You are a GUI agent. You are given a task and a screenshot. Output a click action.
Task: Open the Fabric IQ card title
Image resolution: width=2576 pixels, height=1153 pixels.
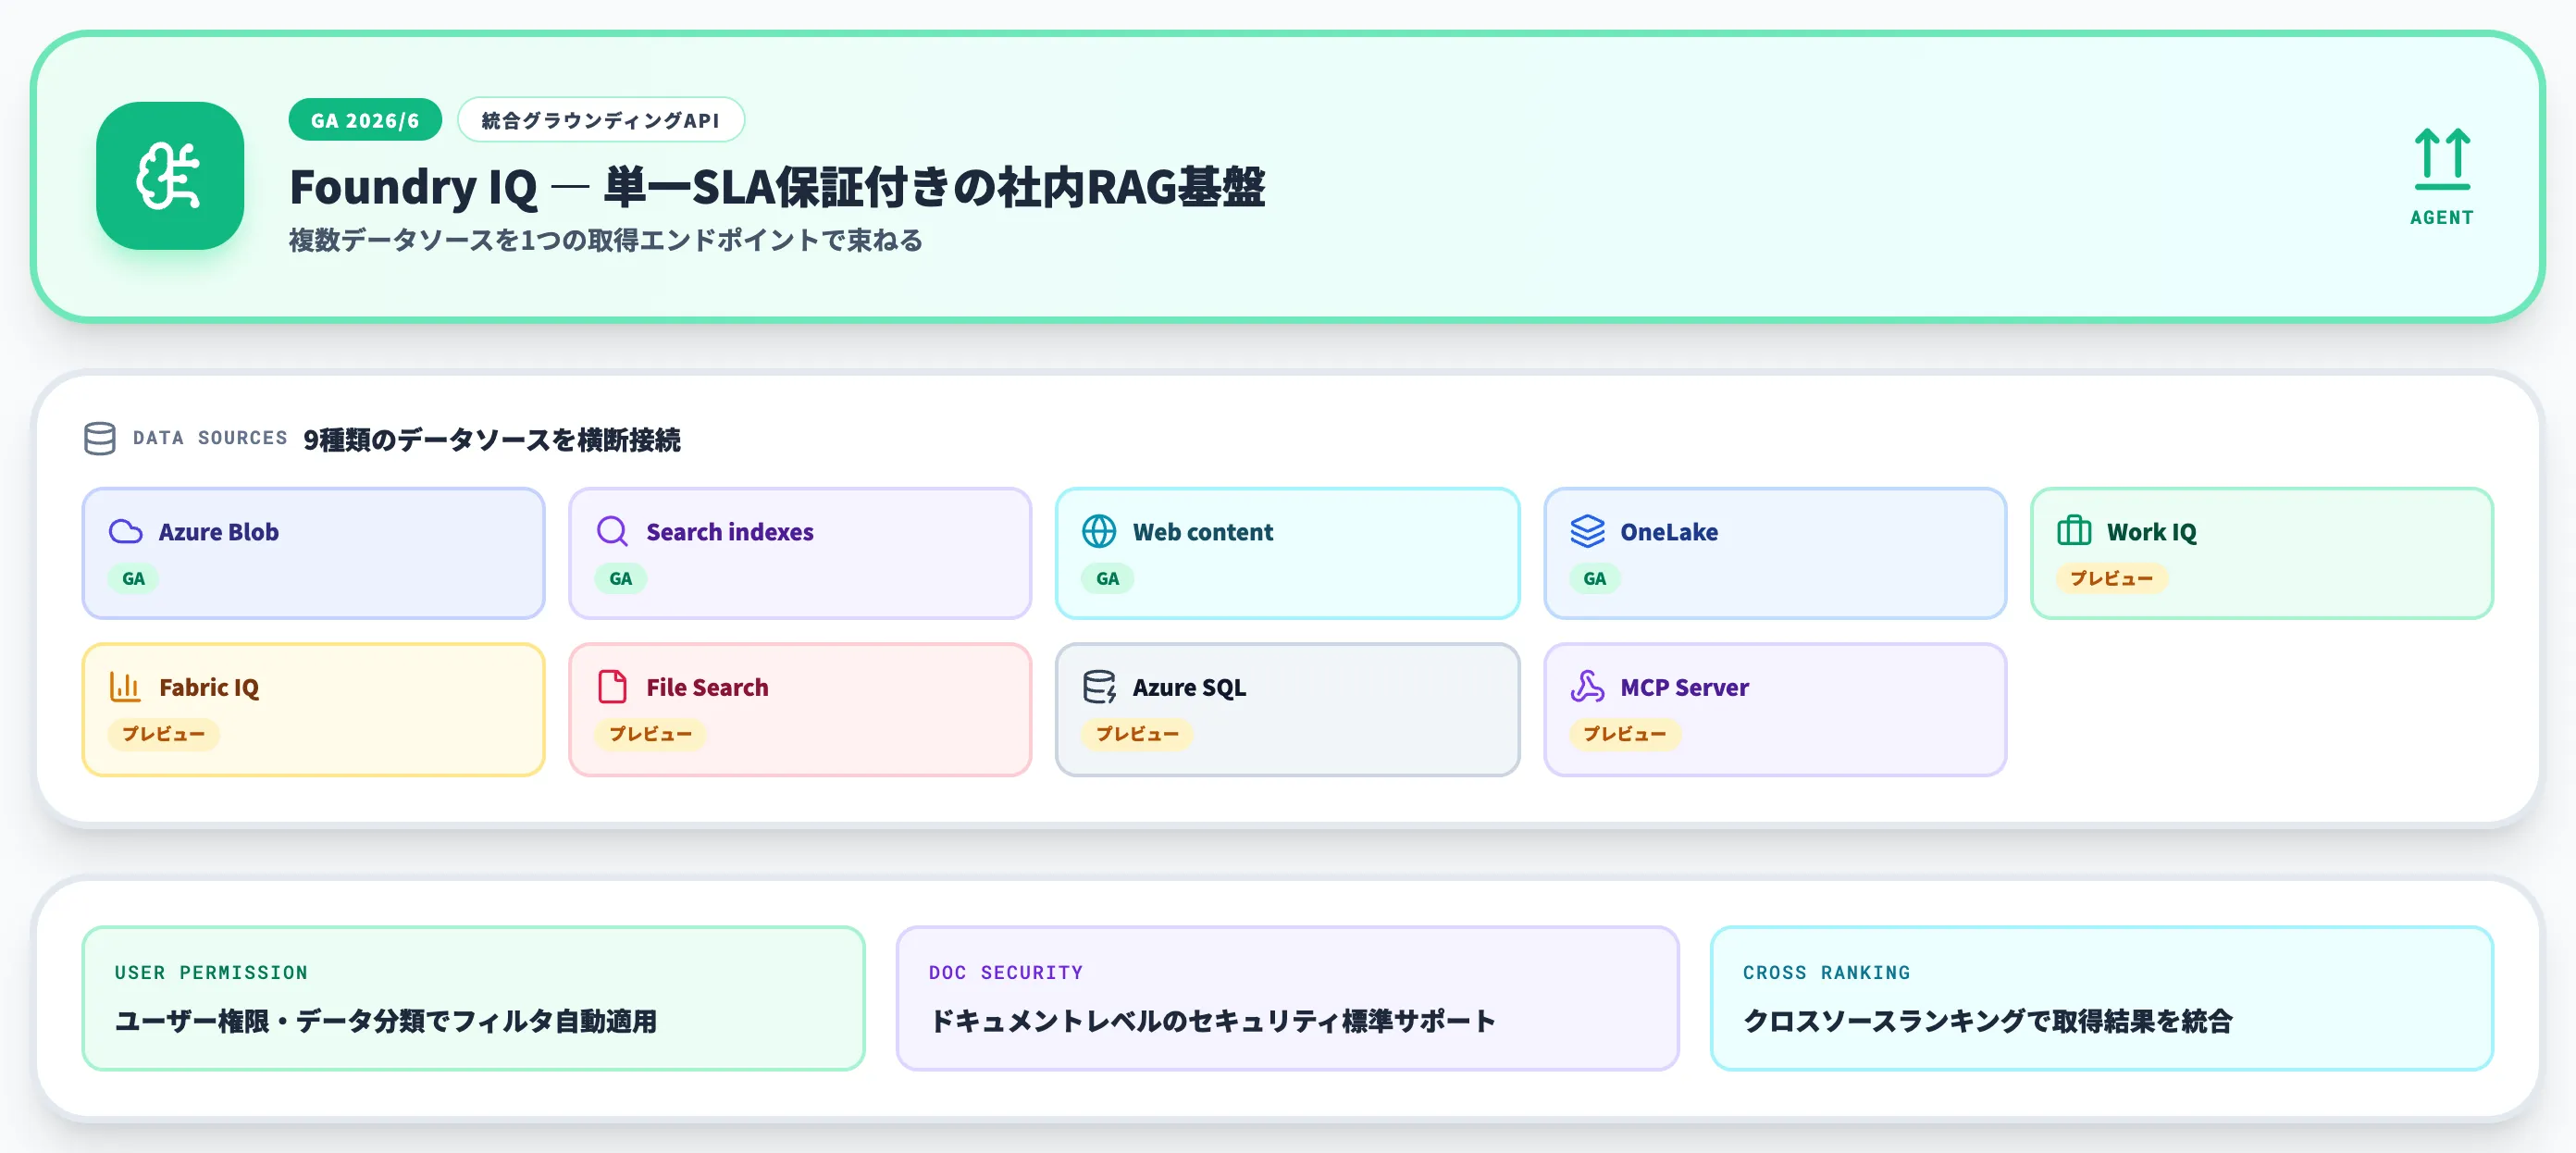(209, 688)
